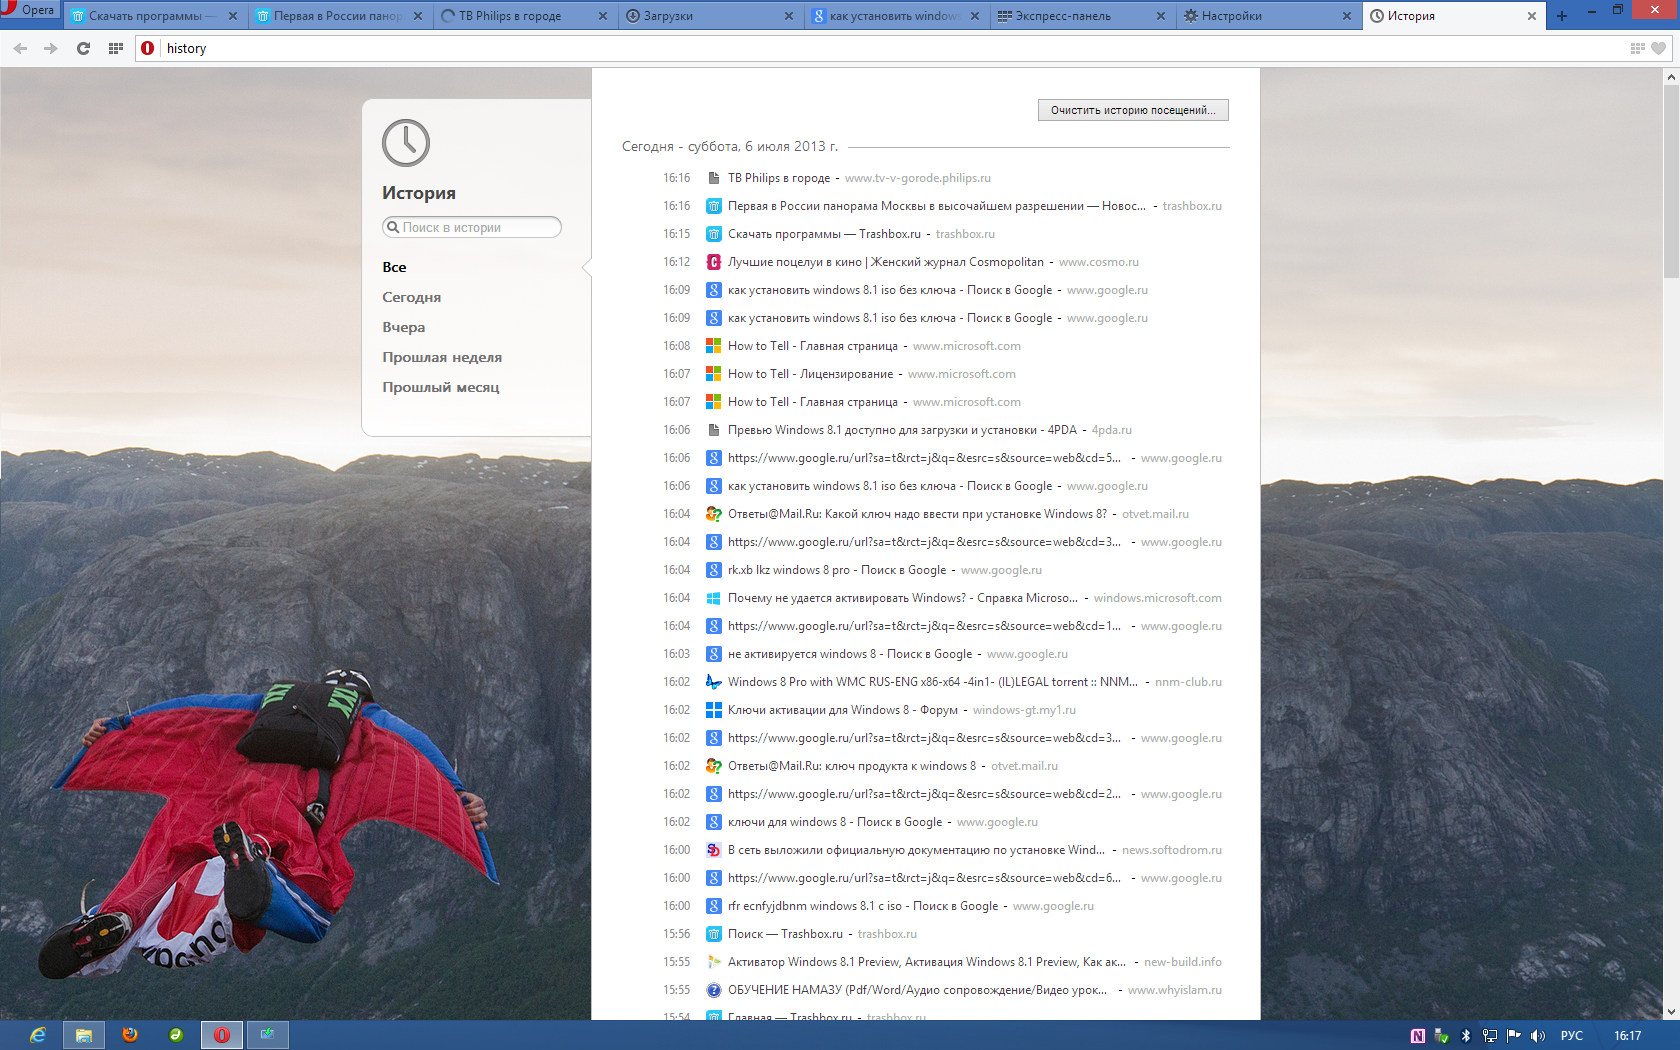Image resolution: width=1680 pixels, height=1050 pixels.
Task: Click the Opera icon in the taskbar
Action: (x=222, y=1035)
